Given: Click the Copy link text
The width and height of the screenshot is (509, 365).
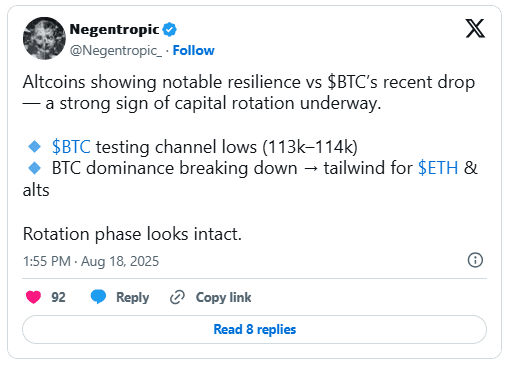Looking at the screenshot, I should coord(223,297).
